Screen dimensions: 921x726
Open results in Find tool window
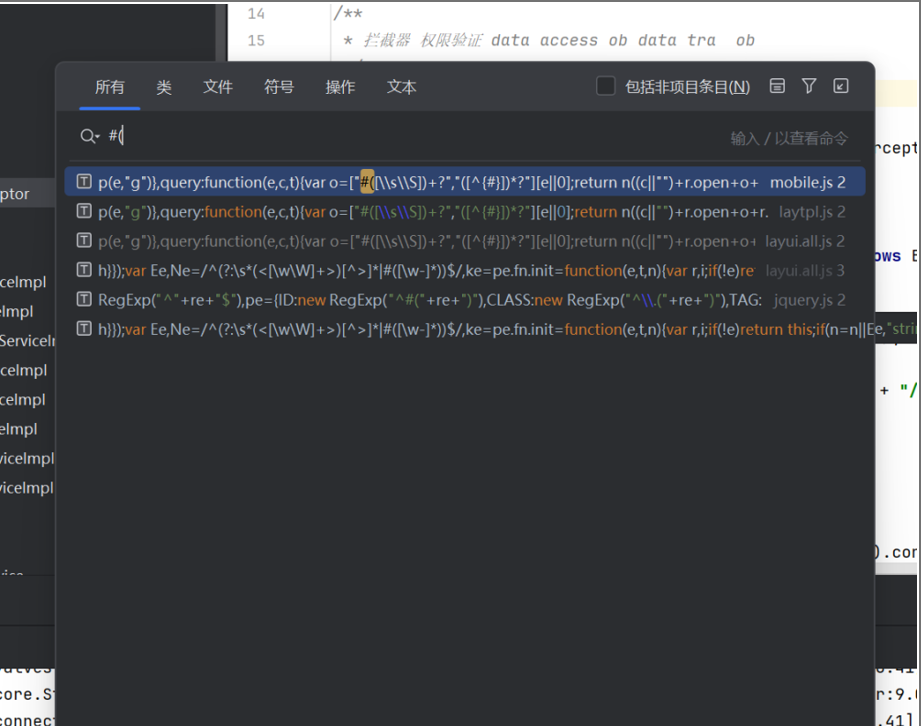pos(841,86)
